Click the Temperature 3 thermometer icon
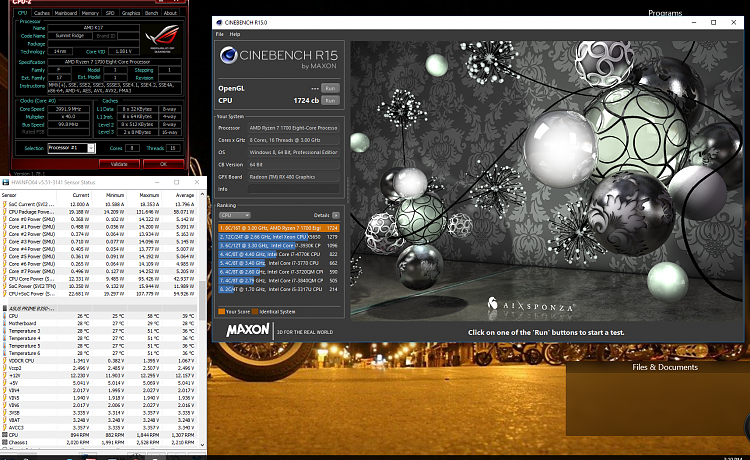This screenshot has width=750, height=460. pyautogui.click(x=5, y=331)
